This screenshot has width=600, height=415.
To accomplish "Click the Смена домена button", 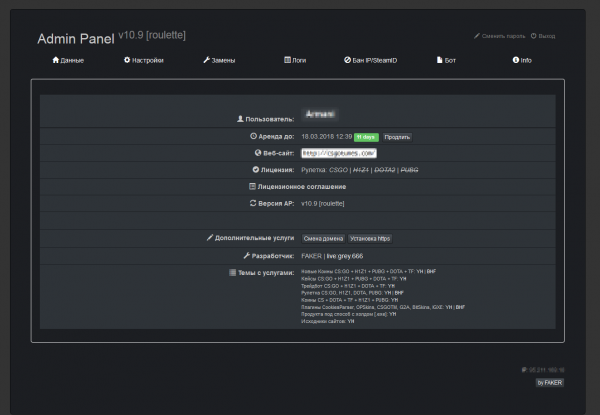I will point(322,238).
